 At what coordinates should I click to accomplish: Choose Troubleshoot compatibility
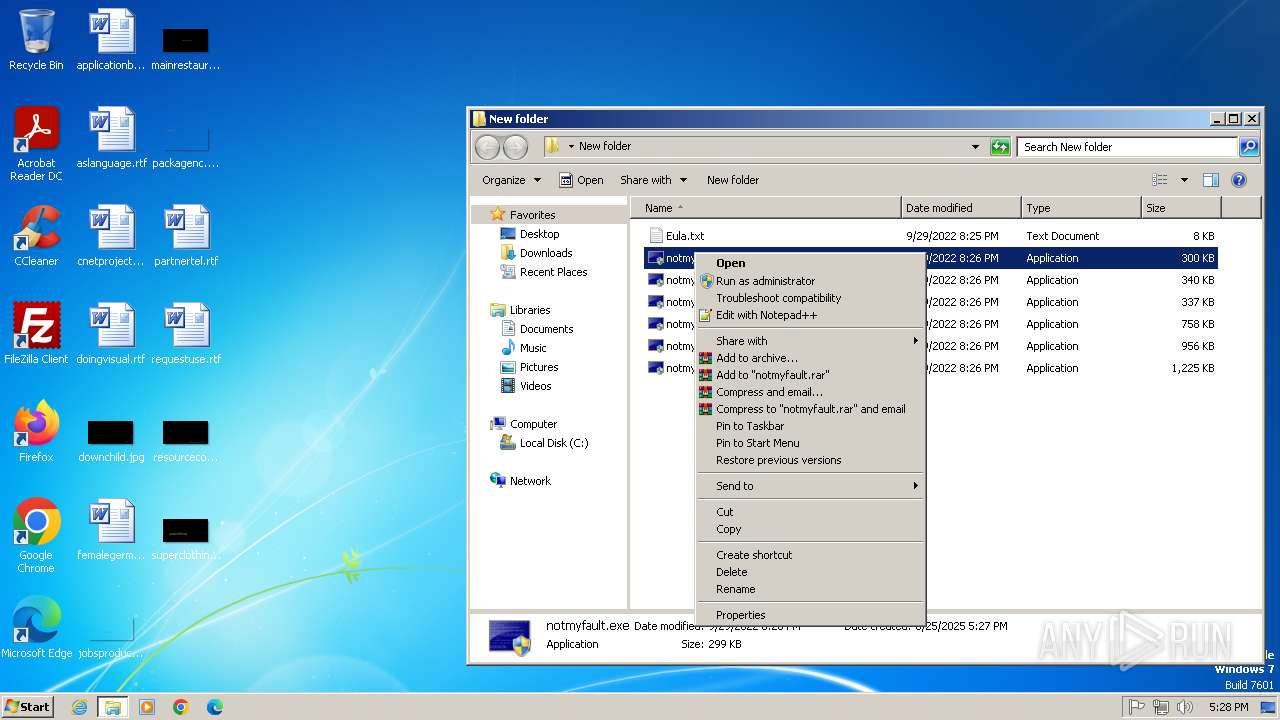pos(810,298)
